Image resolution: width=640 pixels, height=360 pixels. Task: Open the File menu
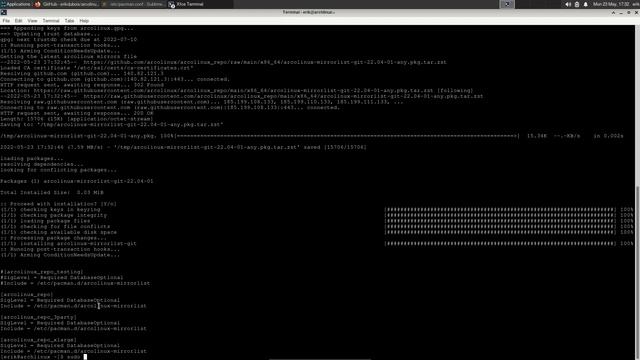(x=6, y=20)
